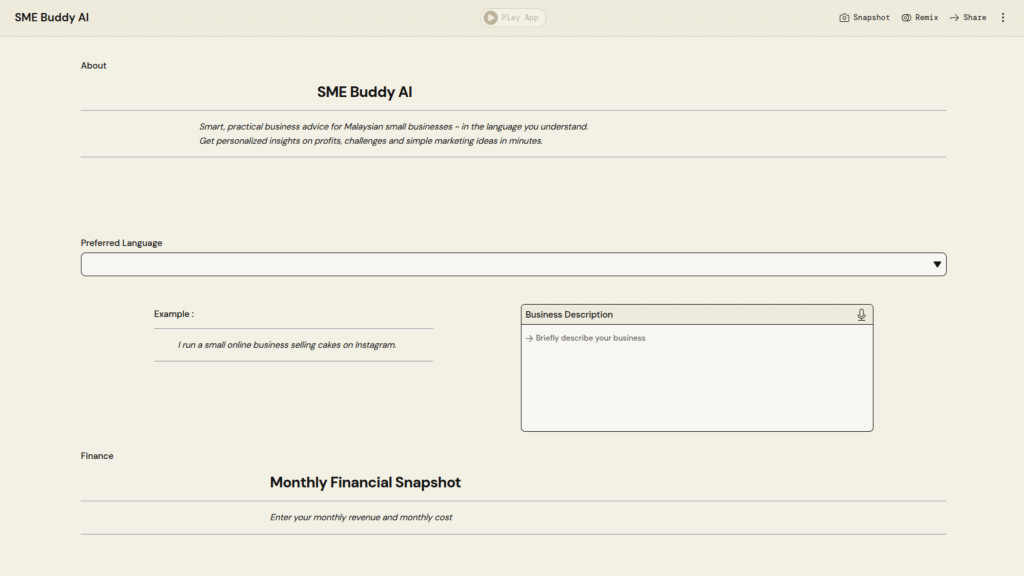Click the arrow icon beside the description placeholder
The width and height of the screenshot is (1024, 576).
pyautogui.click(x=529, y=339)
